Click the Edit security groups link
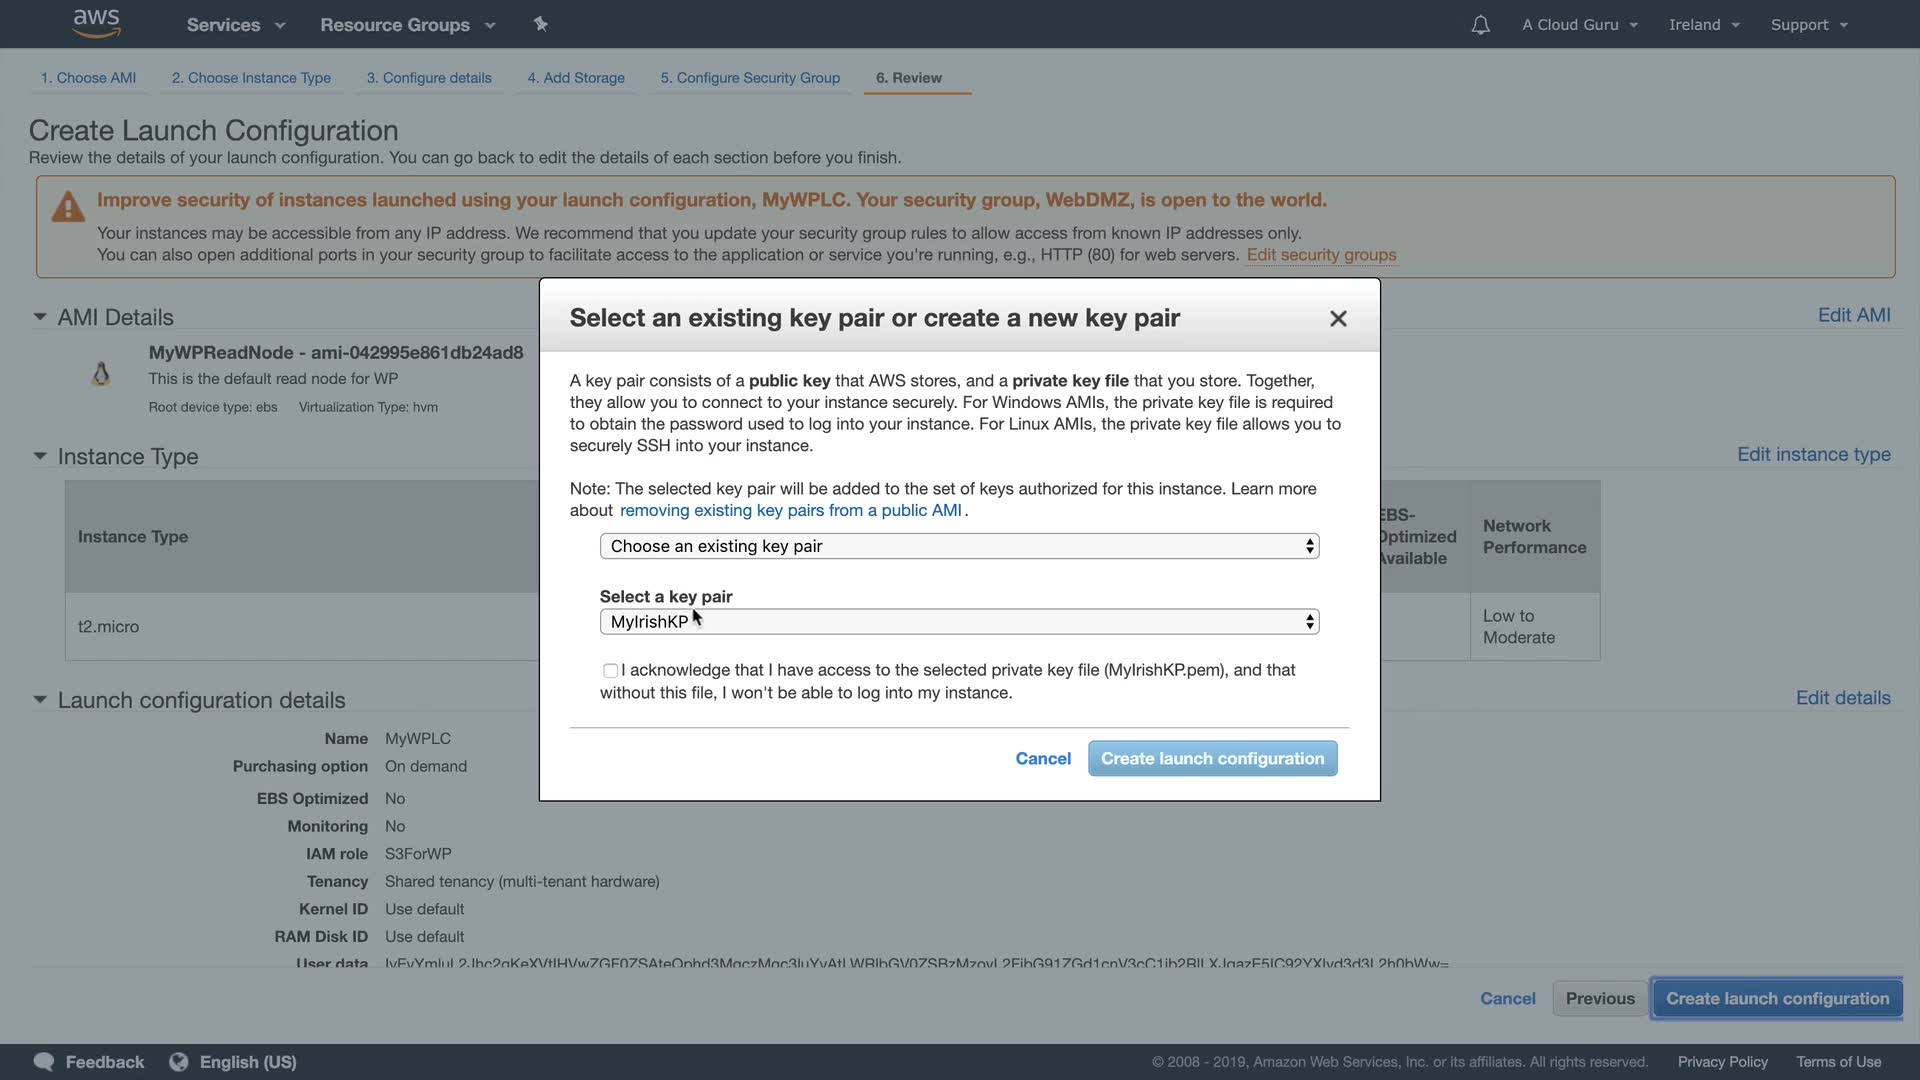Screen dimensions: 1920x1080 1321,255
